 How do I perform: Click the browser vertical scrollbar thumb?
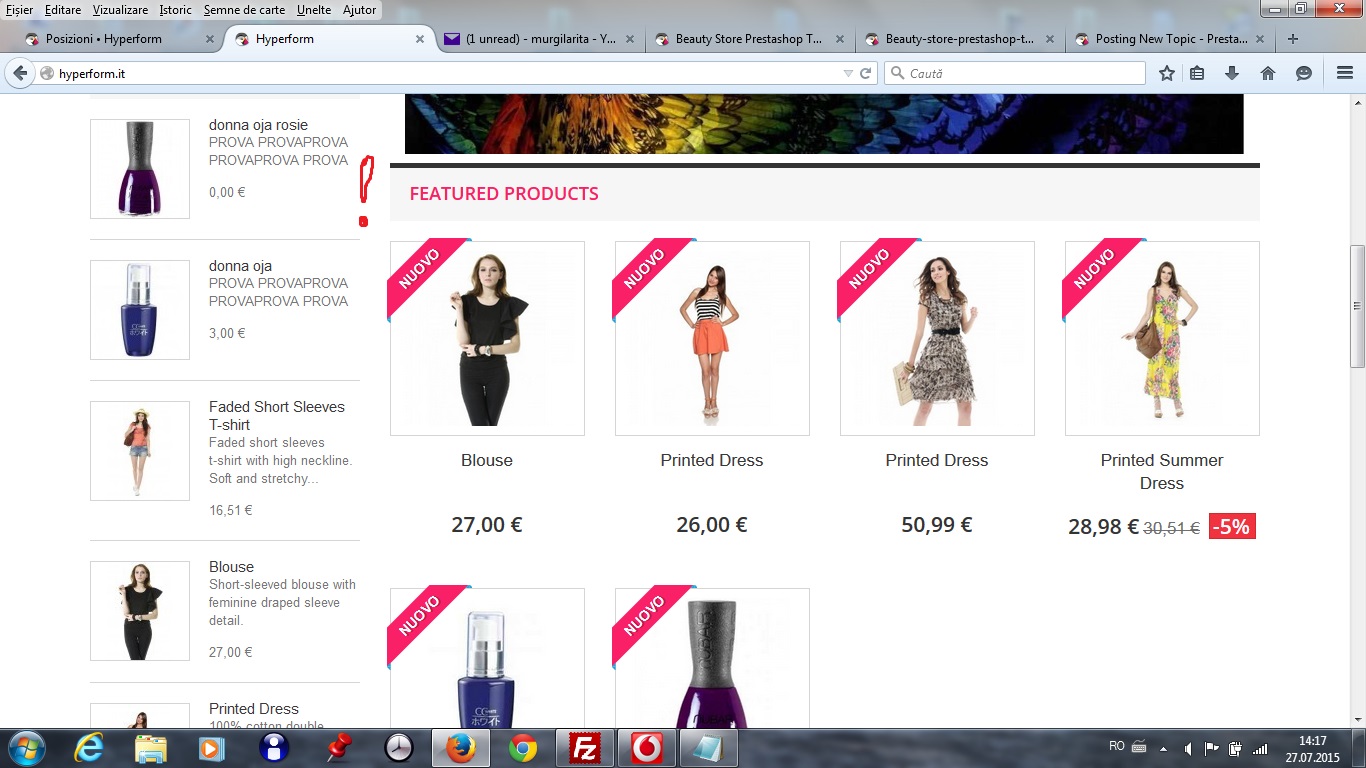1357,305
